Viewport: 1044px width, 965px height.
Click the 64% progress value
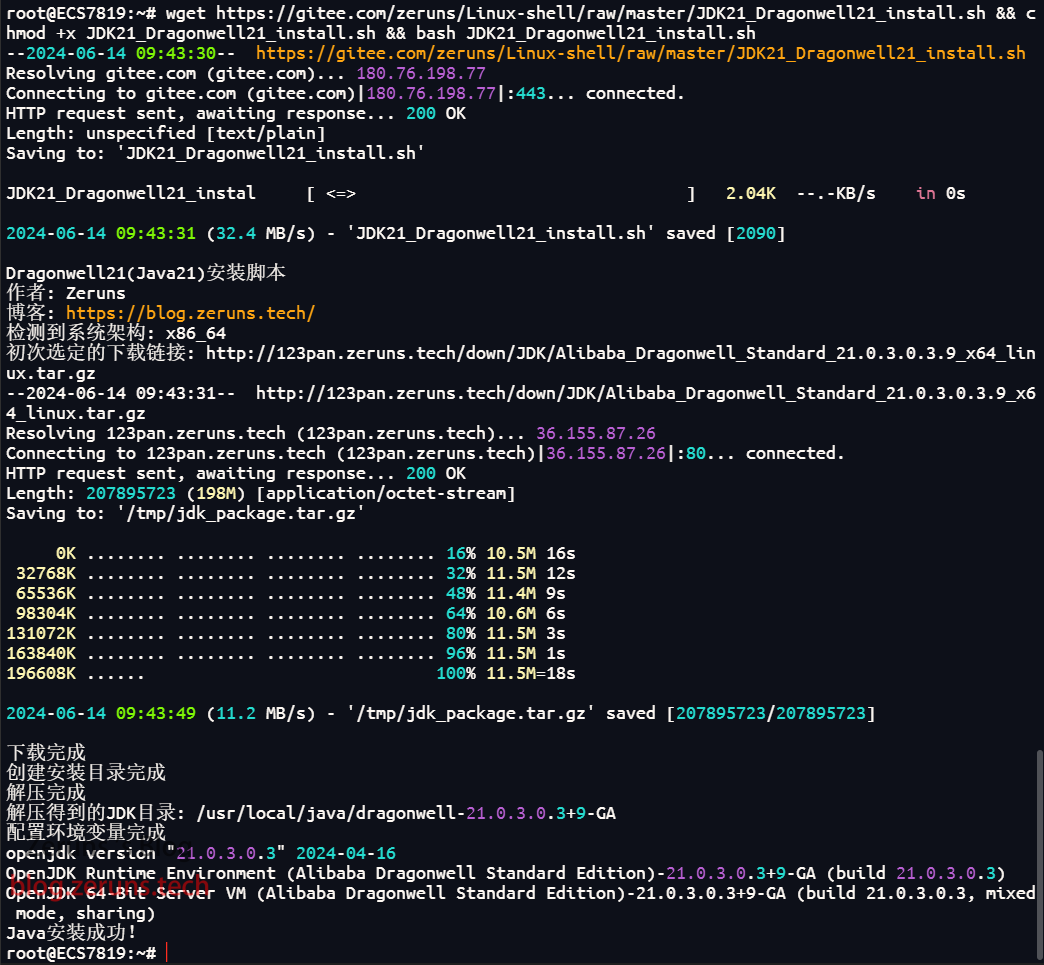point(461,613)
